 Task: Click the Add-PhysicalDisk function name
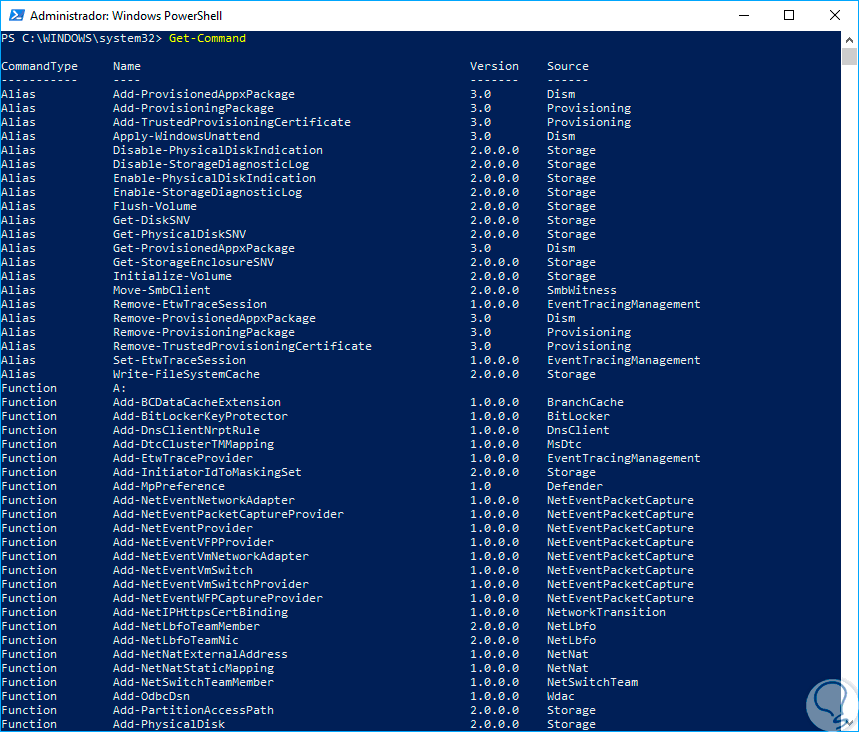point(168,724)
